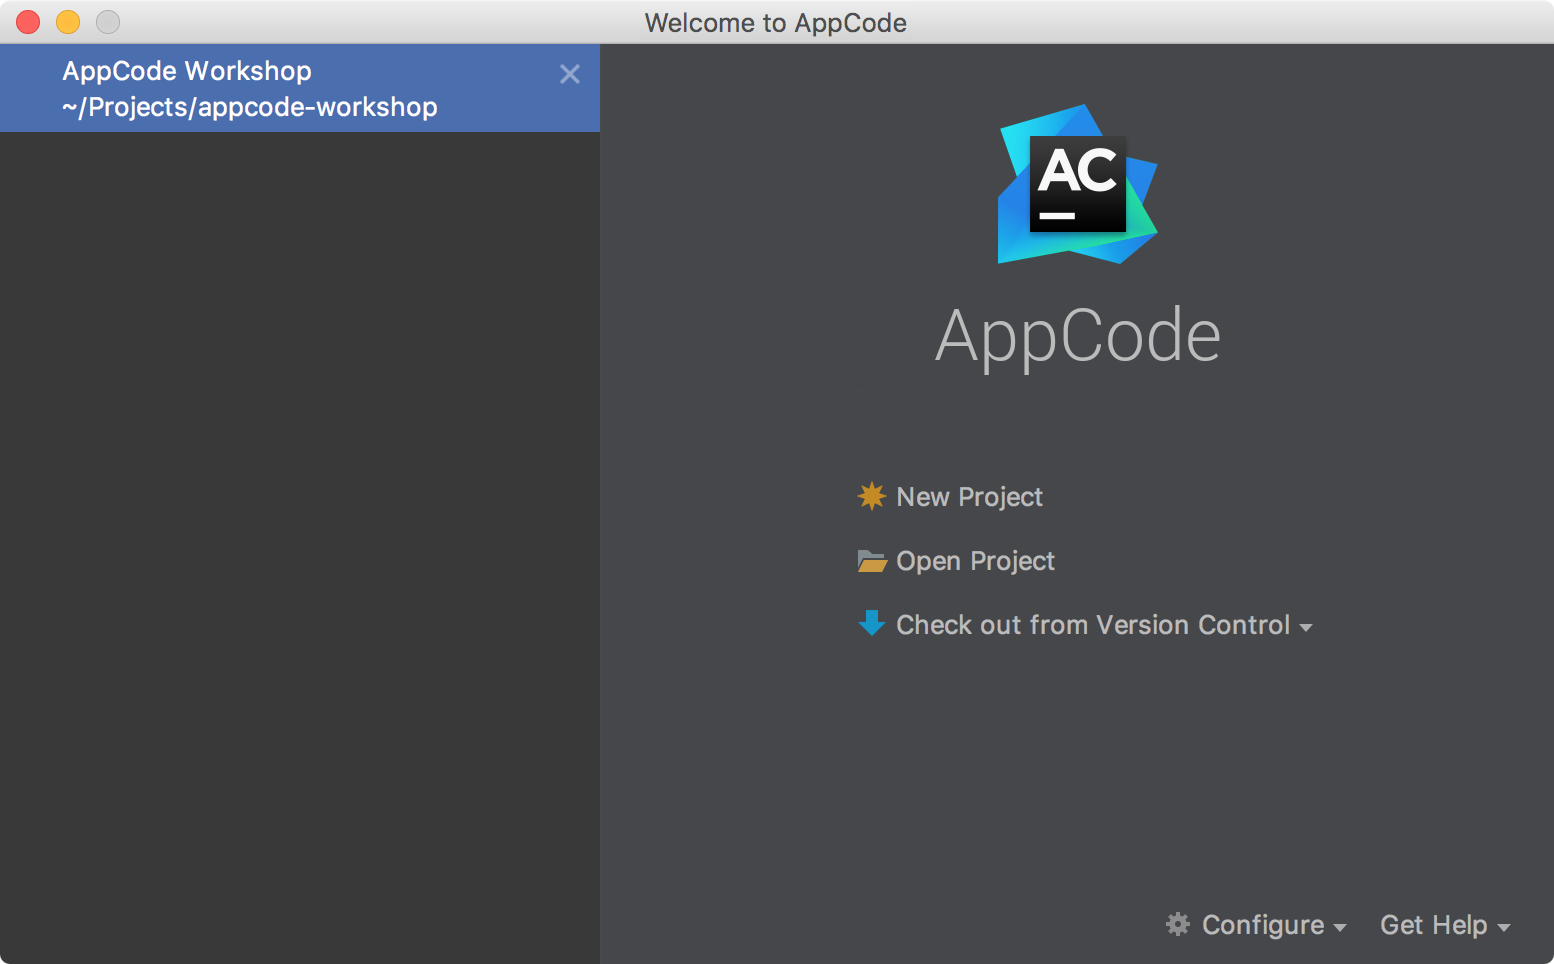Open the Configure menu label

1262,925
